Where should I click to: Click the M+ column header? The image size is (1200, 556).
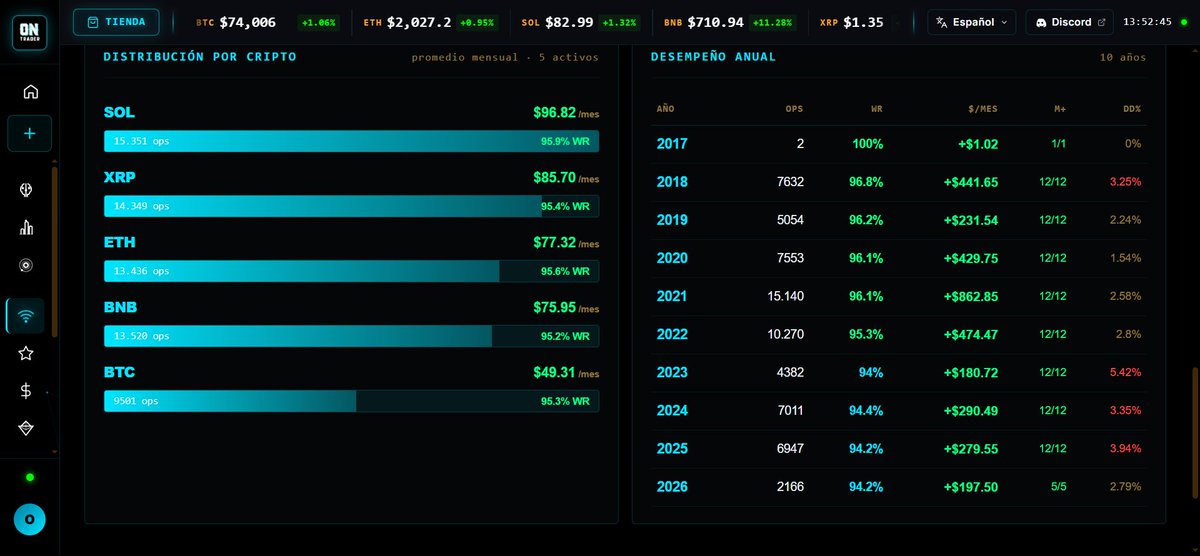1060,108
